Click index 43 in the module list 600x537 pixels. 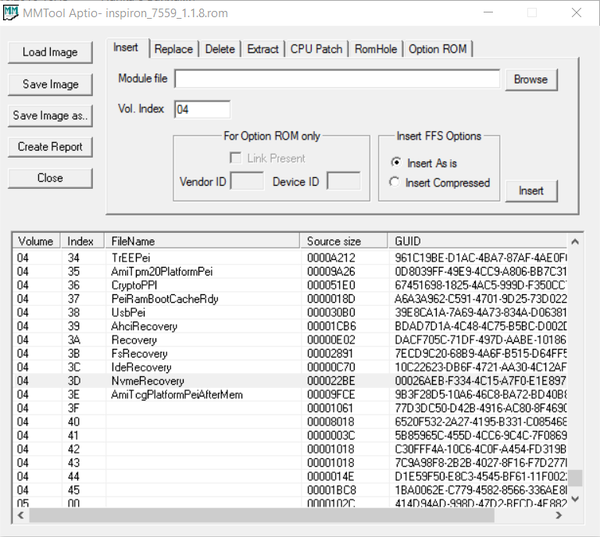click(x=73, y=463)
